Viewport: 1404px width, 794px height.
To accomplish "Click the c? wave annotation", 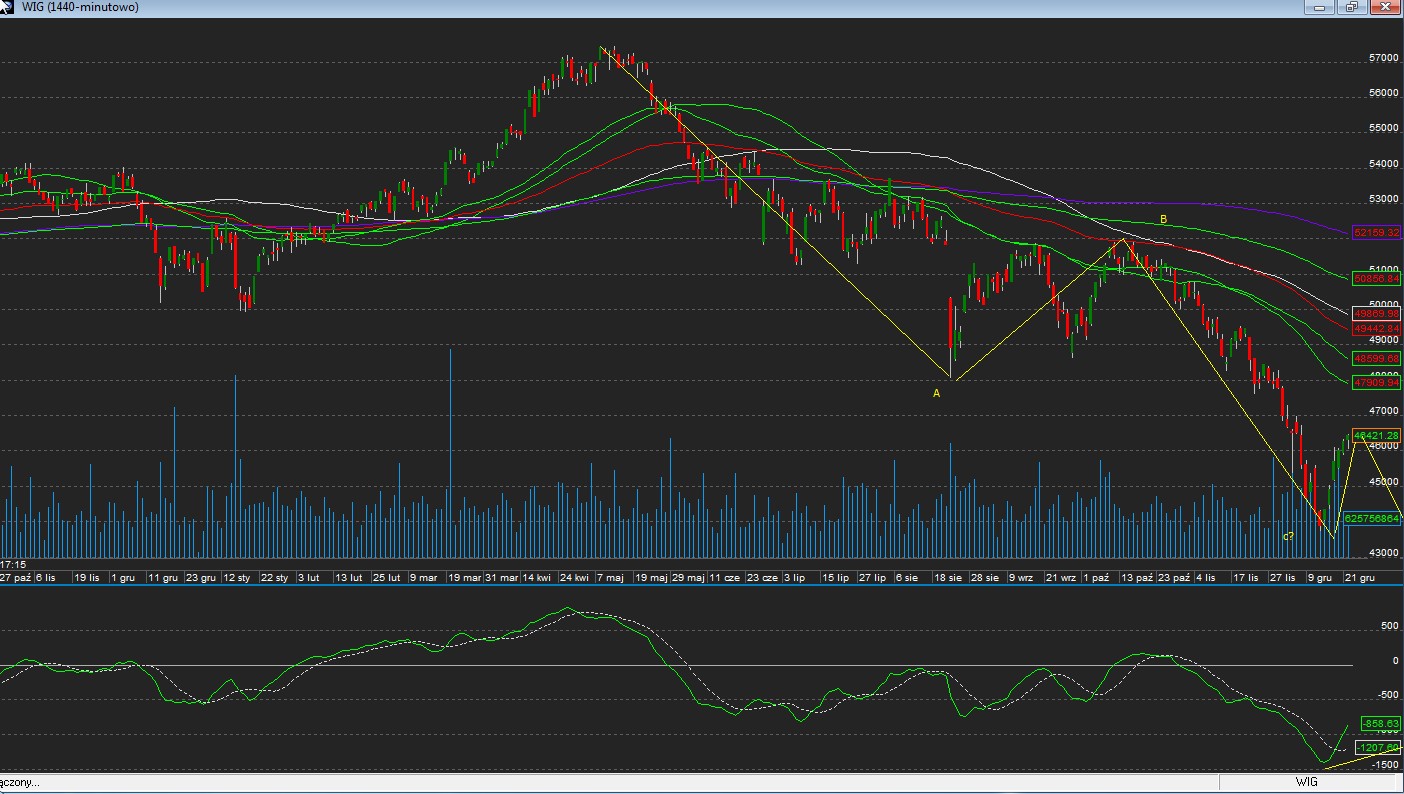I will pyautogui.click(x=1289, y=536).
